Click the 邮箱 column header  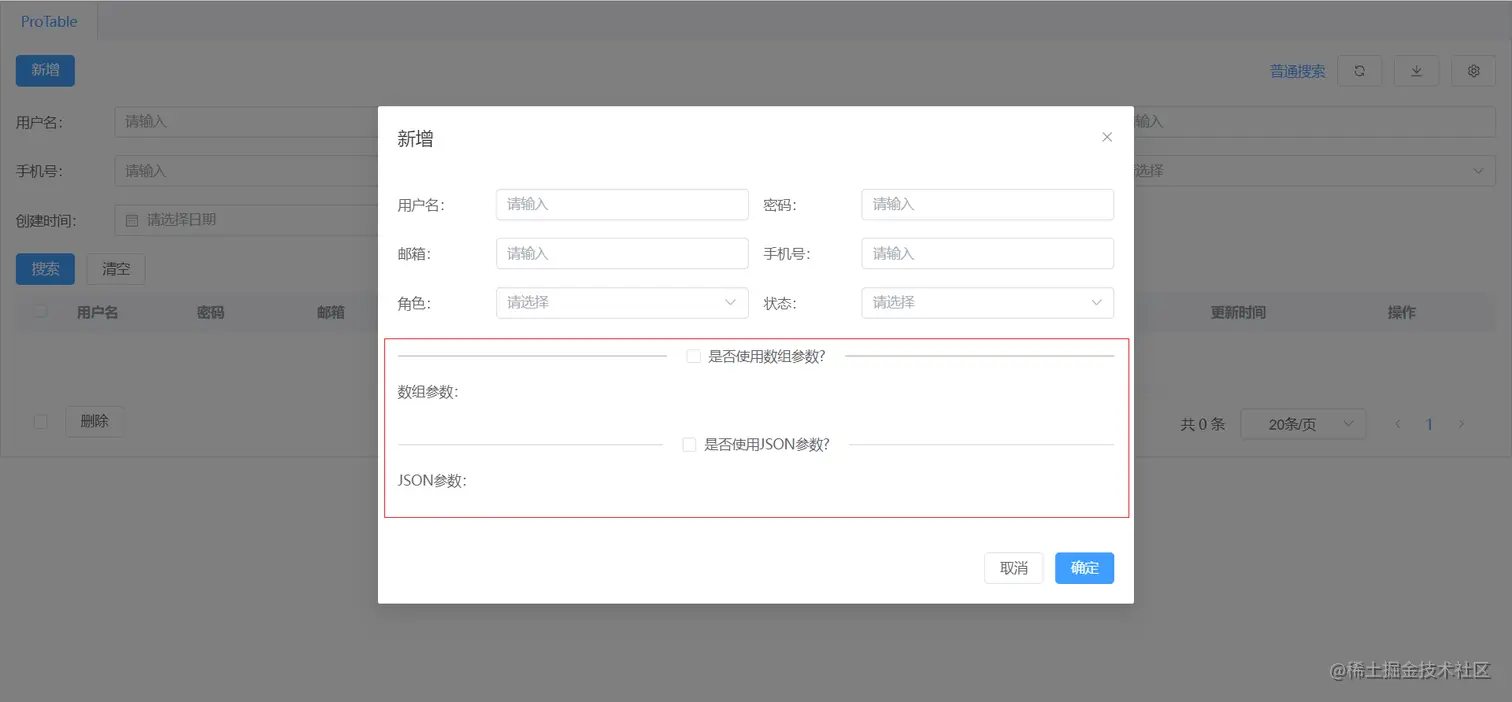pos(330,312)
